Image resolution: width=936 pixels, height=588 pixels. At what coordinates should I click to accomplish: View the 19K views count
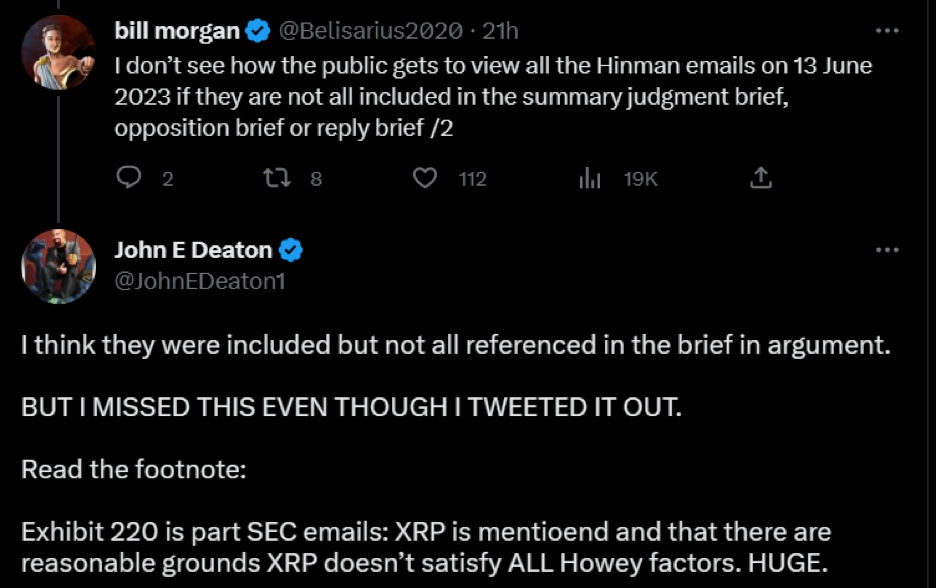point(640,179)
